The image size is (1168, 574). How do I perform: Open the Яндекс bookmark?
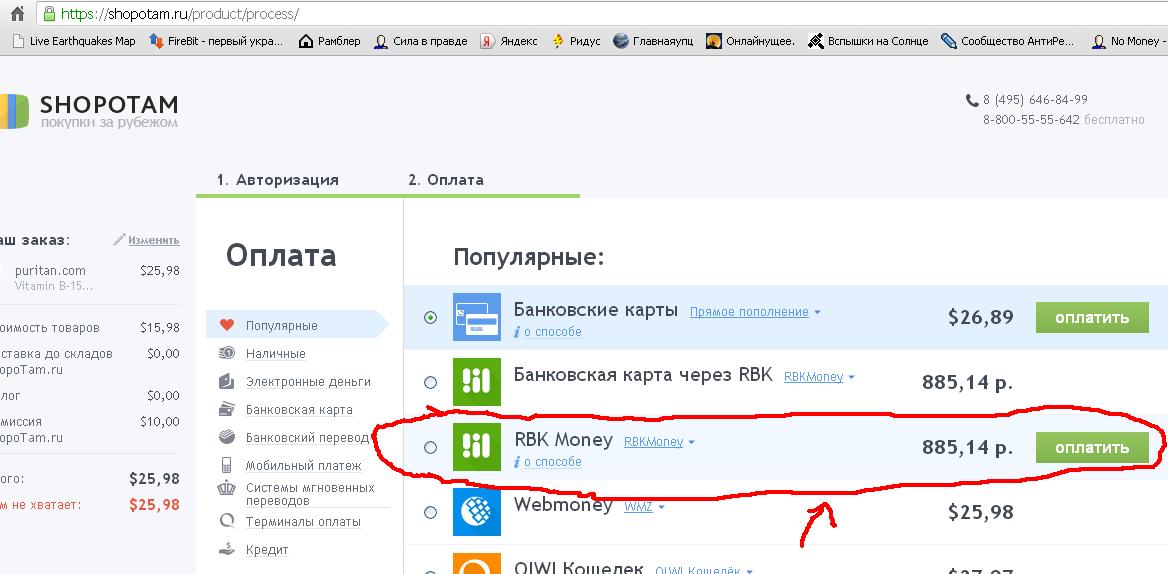(509, 41)
